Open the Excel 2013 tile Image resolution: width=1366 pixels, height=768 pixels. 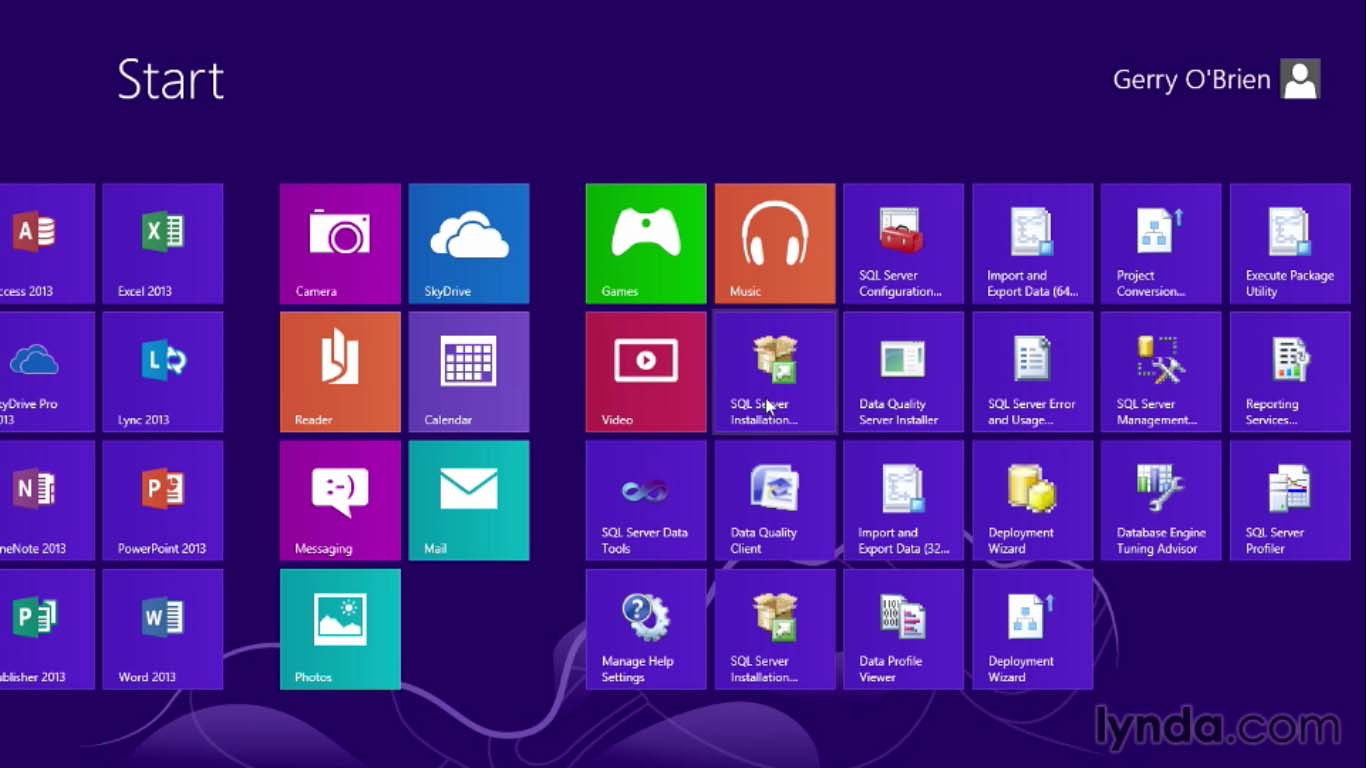[x=163, y=243]
